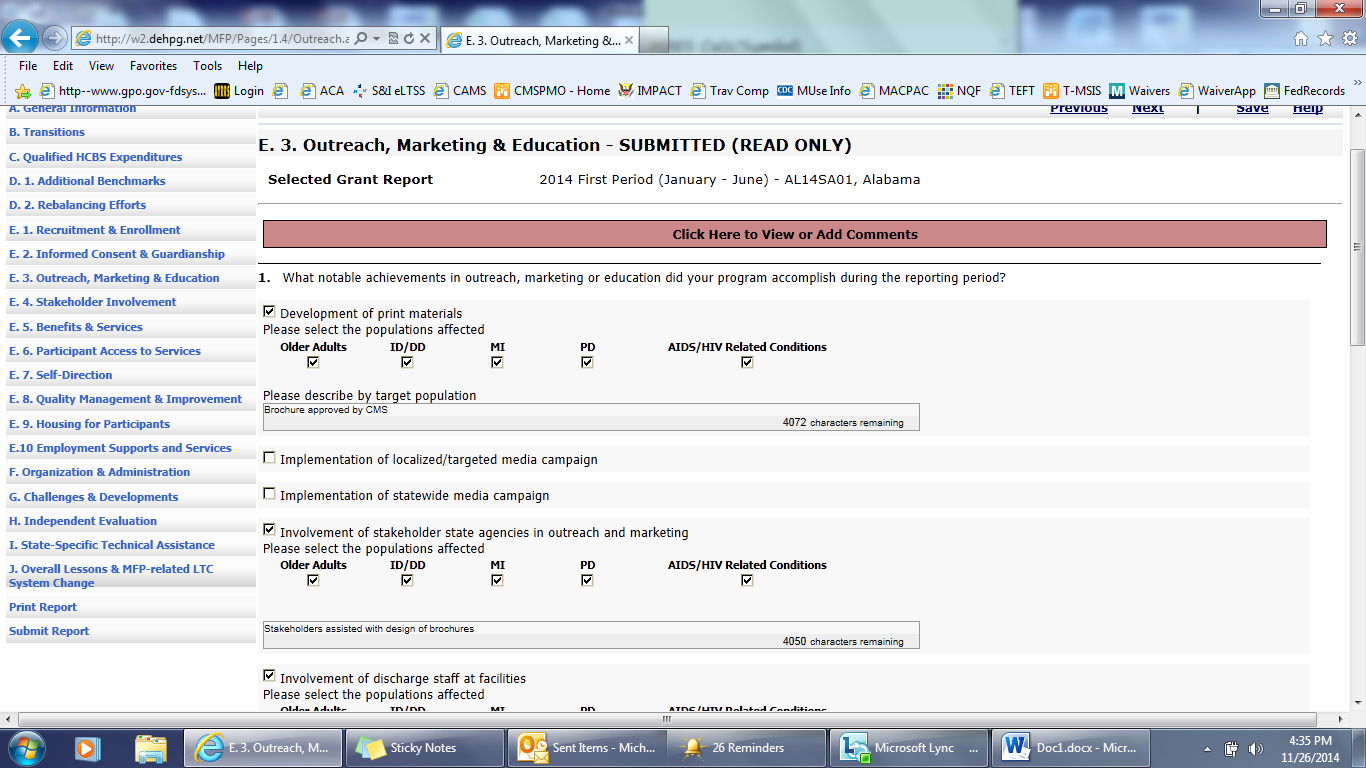This screenshot has width=1366, height=768.
Task: Open Favorites star icon at top right
Action: (x=1325, y=39)
